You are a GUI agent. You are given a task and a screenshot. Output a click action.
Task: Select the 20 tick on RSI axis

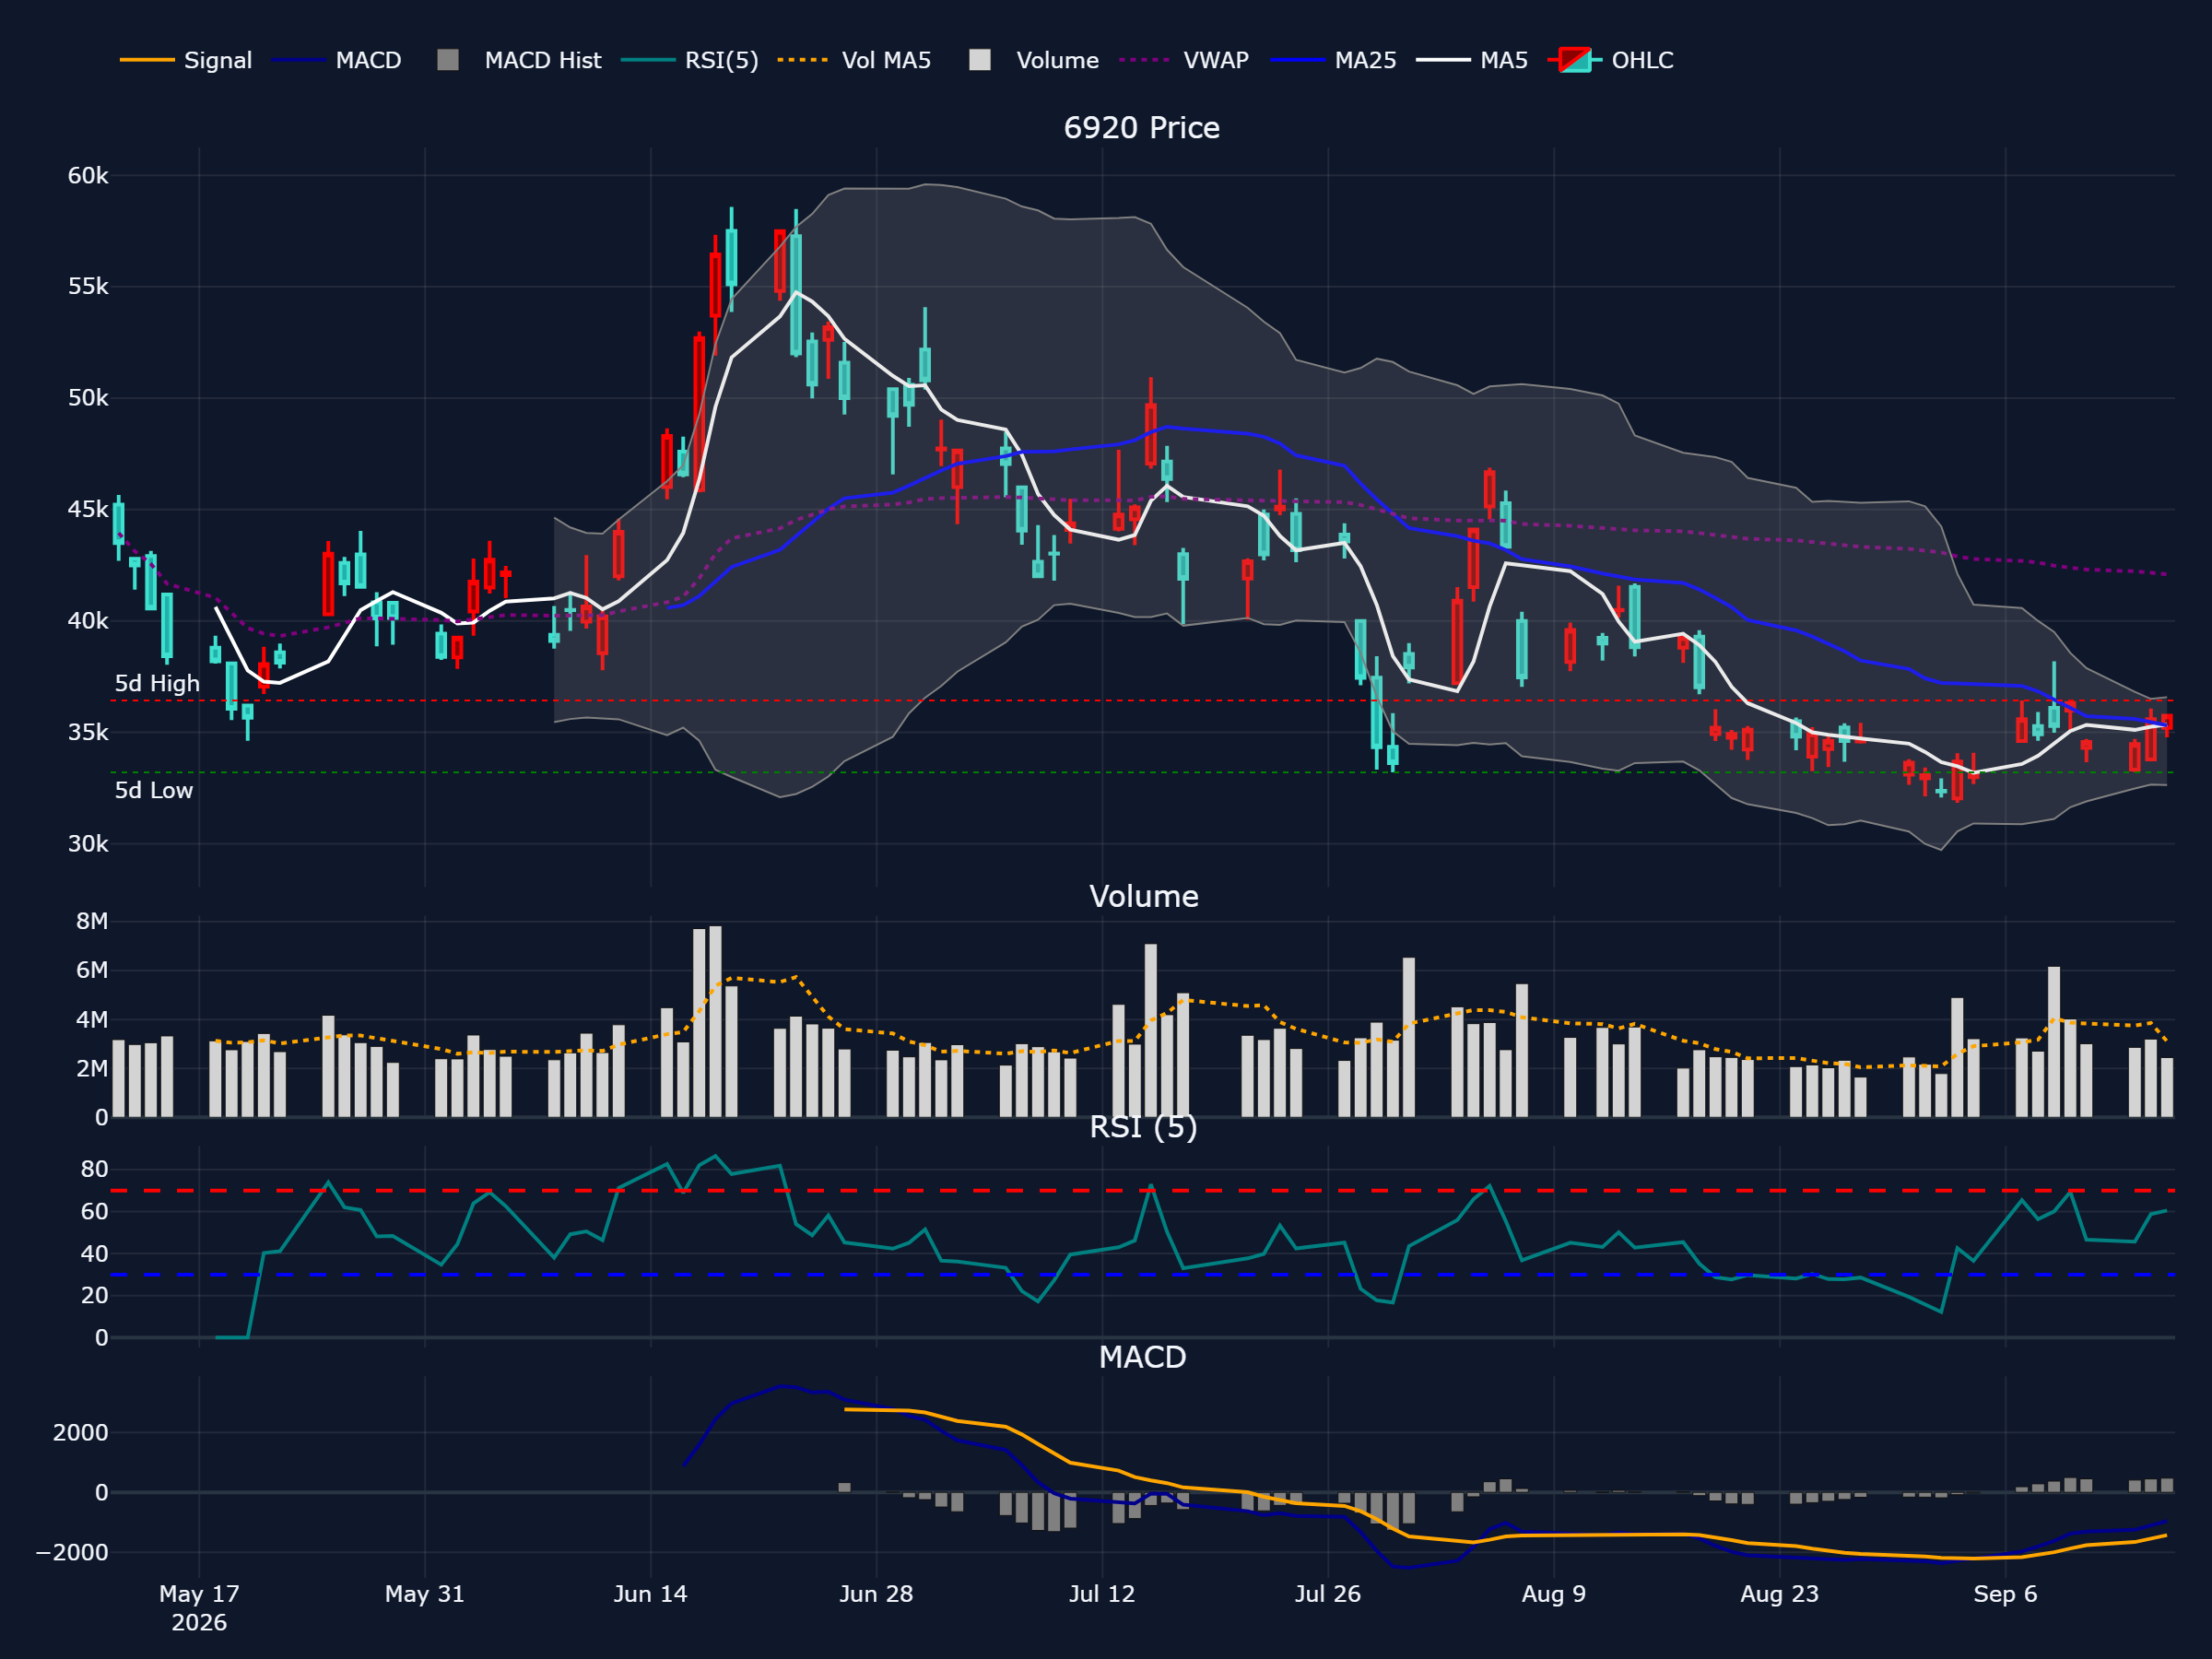[x=95, y=1296]
